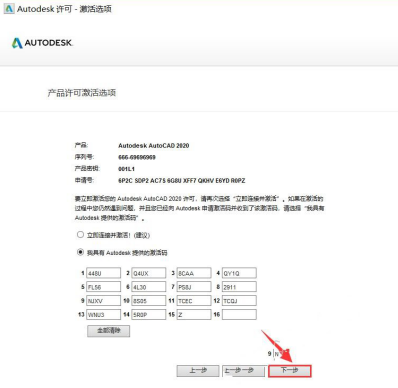Focus activation code field 2 containing Q4UX
The width and height of the screenshot is (398, 388).
(149, 273)
